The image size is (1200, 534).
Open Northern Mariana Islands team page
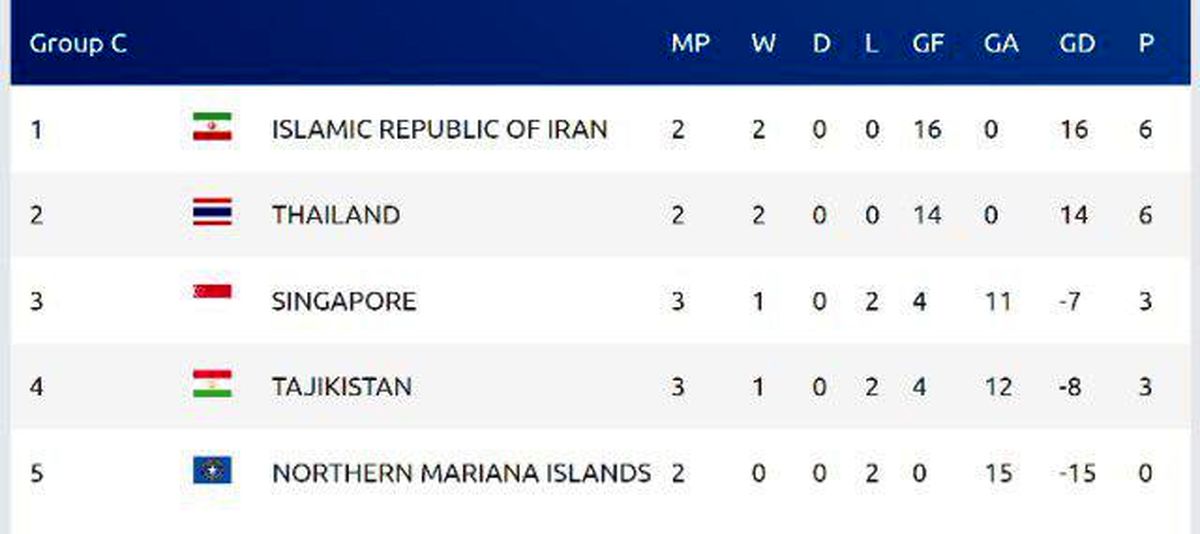point(461,473)
